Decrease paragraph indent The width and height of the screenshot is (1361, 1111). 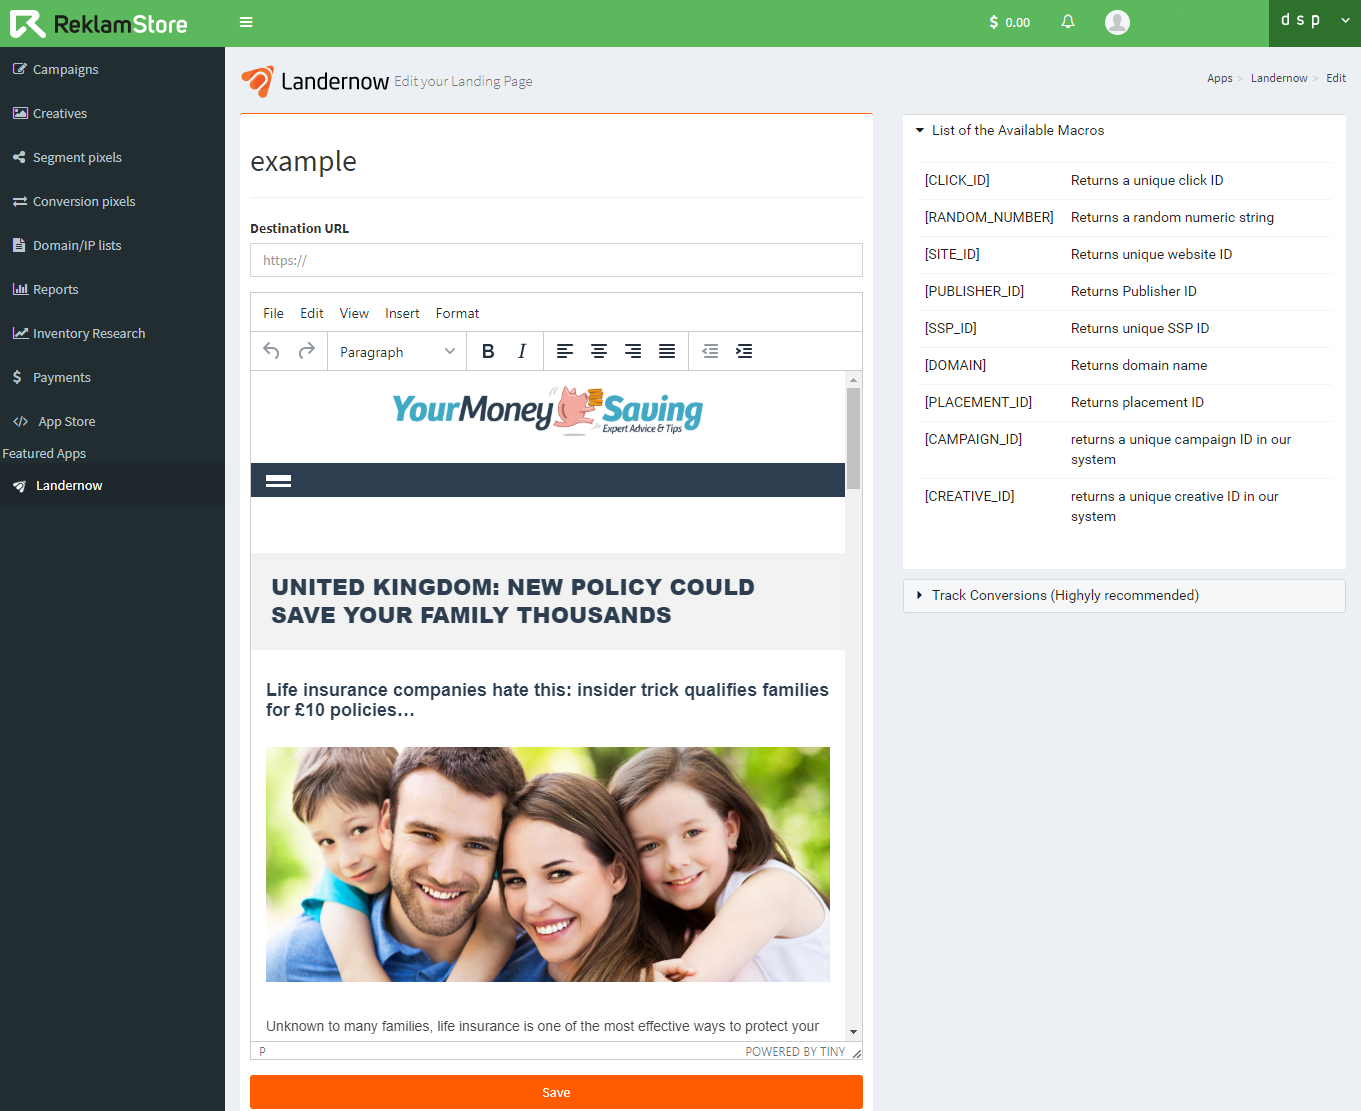pyautogui.click(x=710, y=351)
